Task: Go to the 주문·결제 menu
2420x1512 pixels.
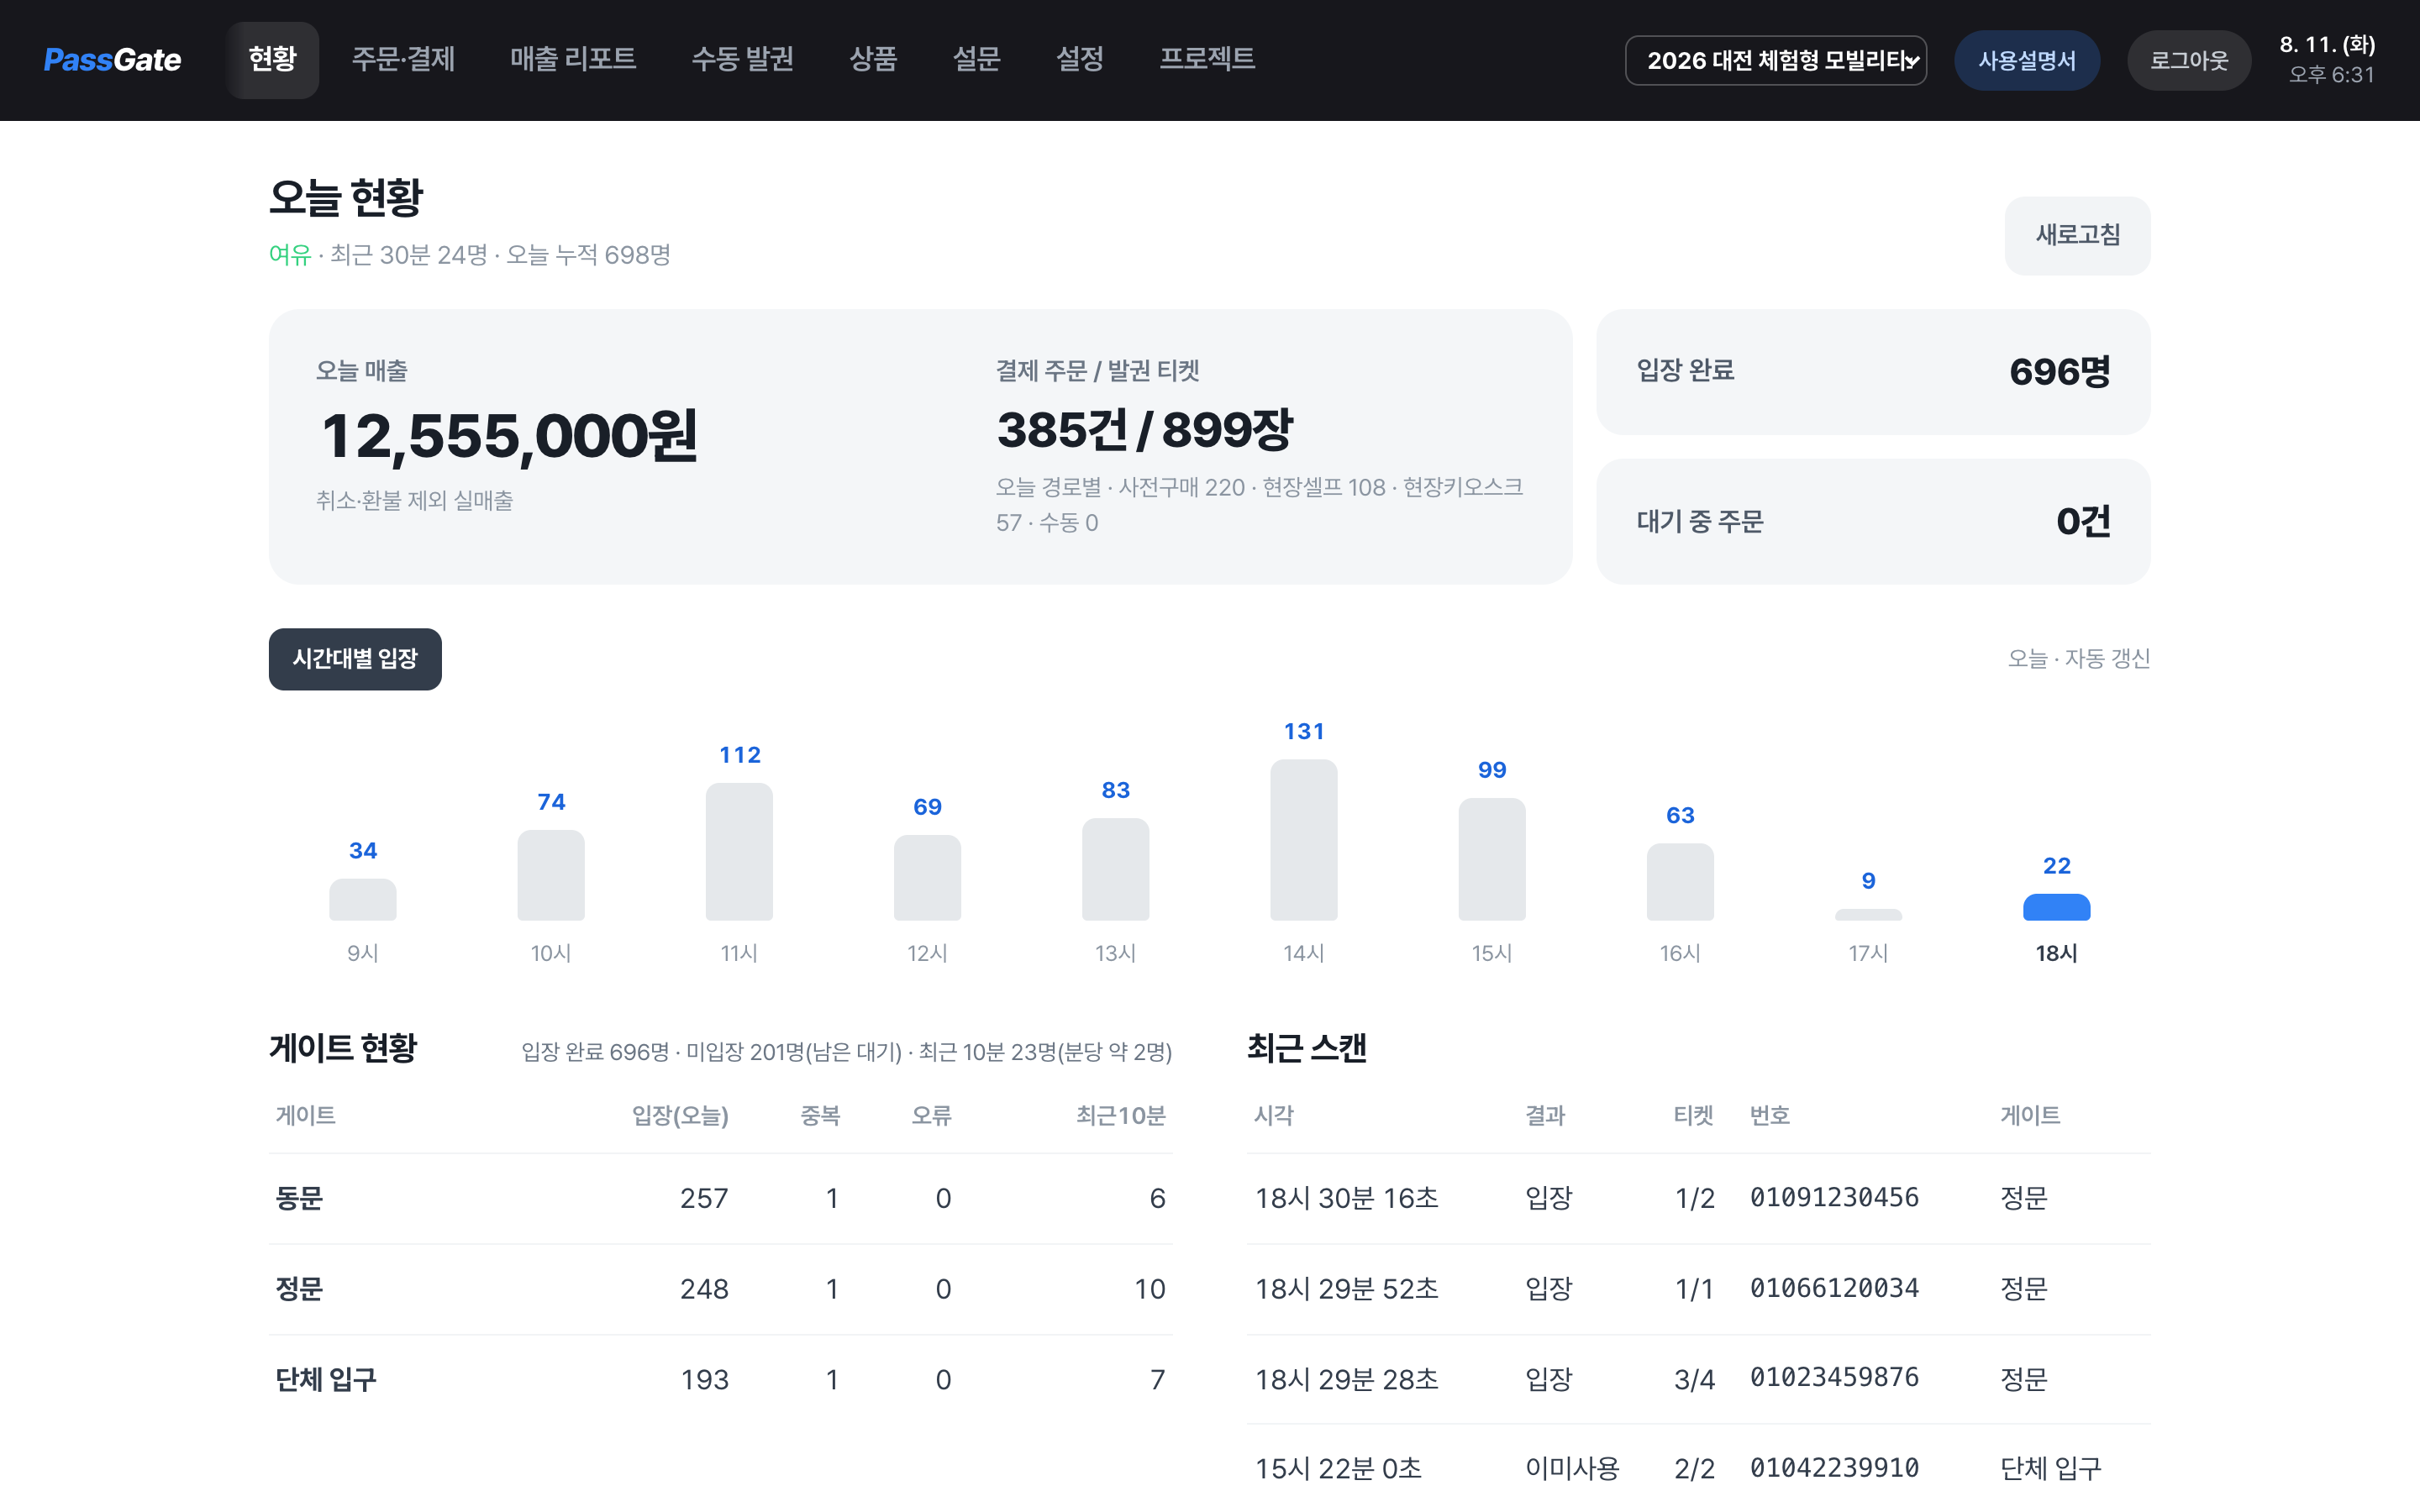Action: [403, 60]
